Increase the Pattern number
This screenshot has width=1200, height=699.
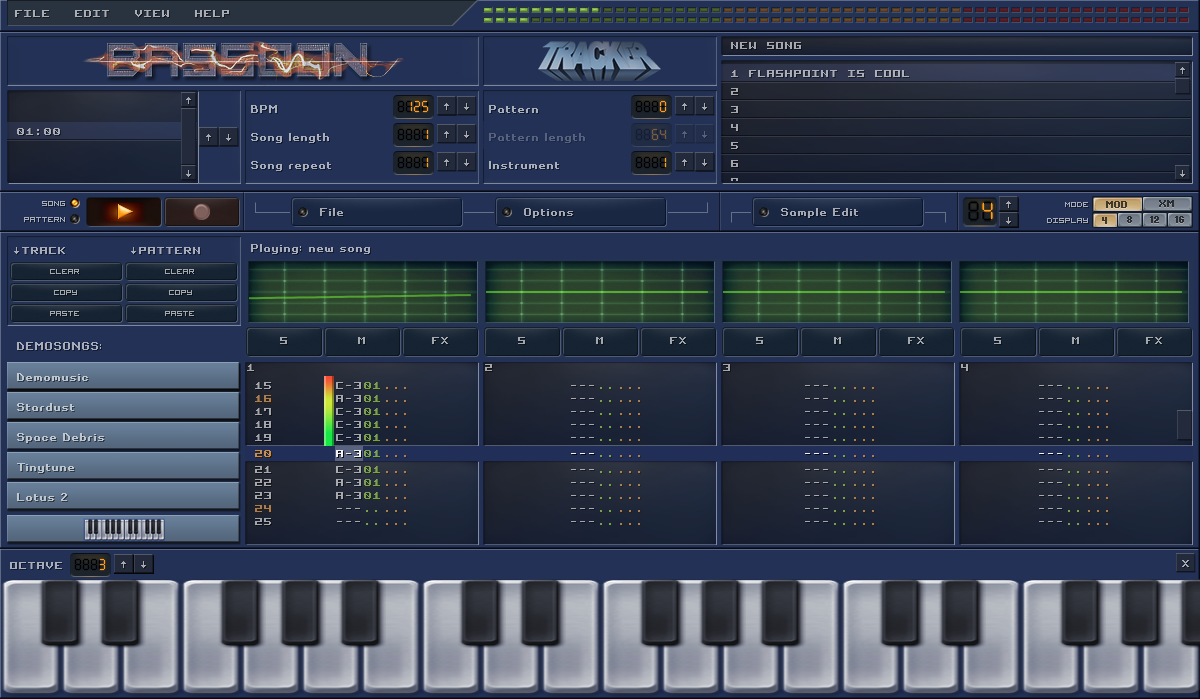click(x=684, y=106)
